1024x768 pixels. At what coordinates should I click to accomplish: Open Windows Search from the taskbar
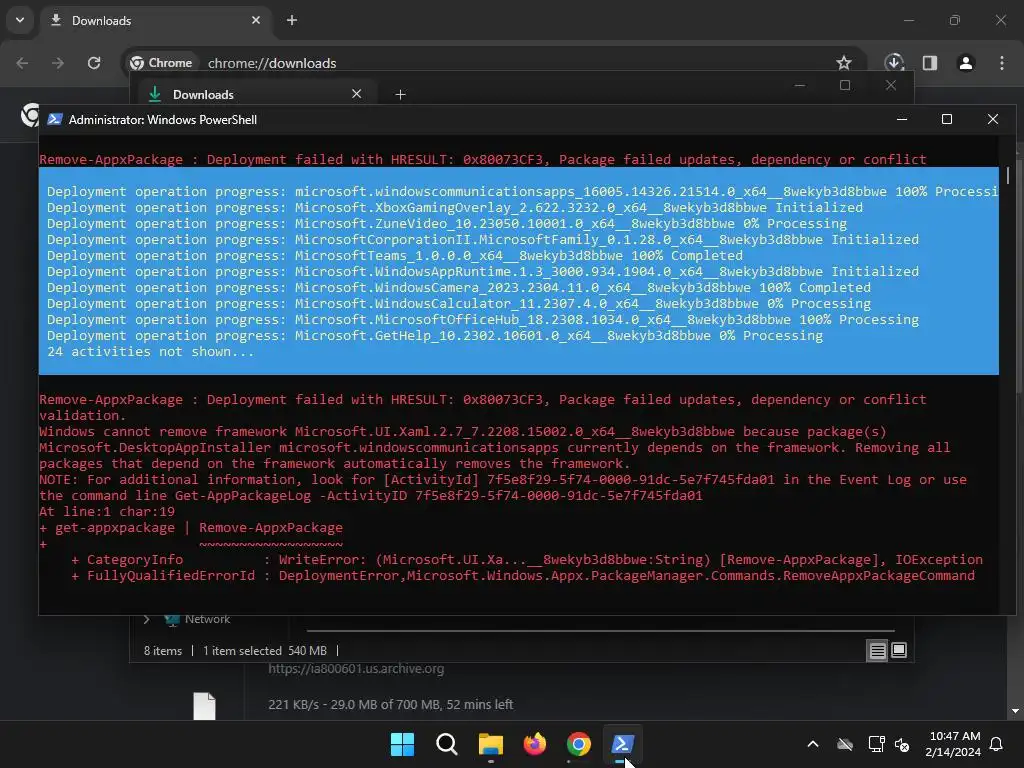pos(447,744)
